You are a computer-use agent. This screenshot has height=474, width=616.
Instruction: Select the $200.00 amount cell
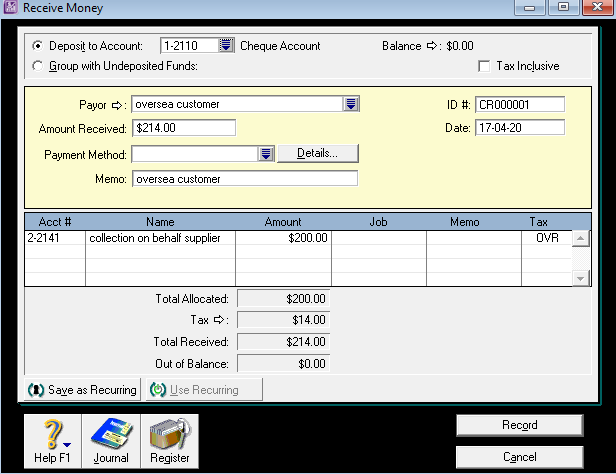point(283,238)
